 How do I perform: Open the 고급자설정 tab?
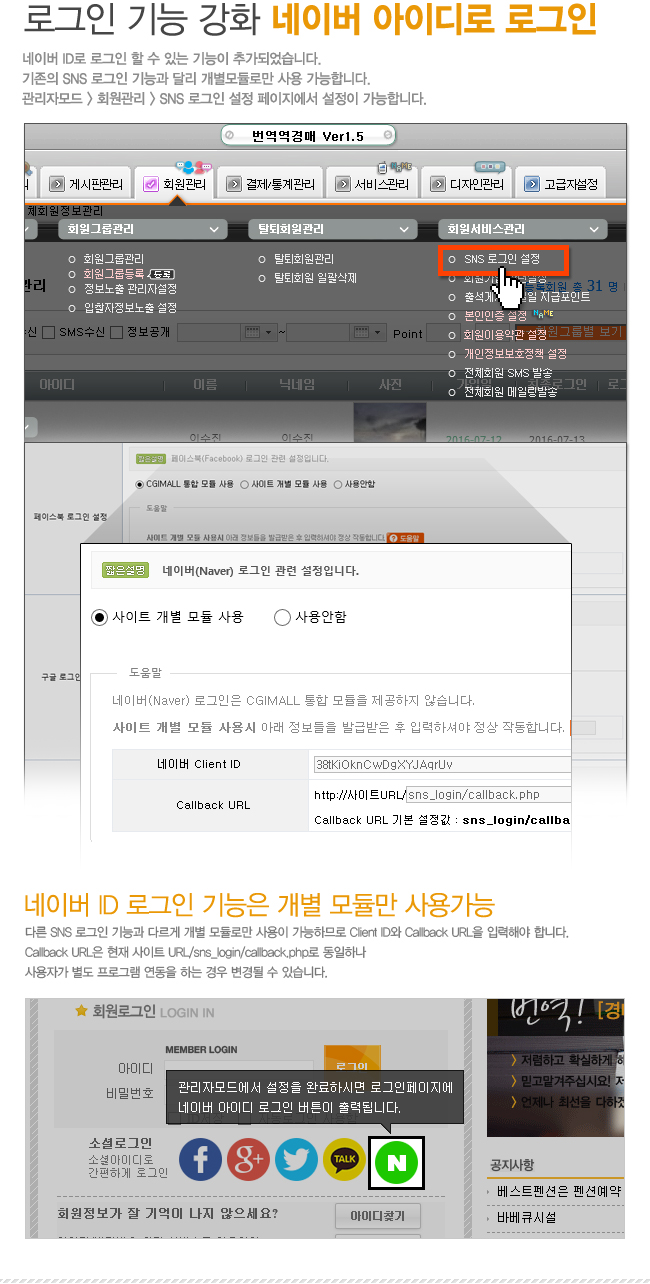tap(559, 184)
